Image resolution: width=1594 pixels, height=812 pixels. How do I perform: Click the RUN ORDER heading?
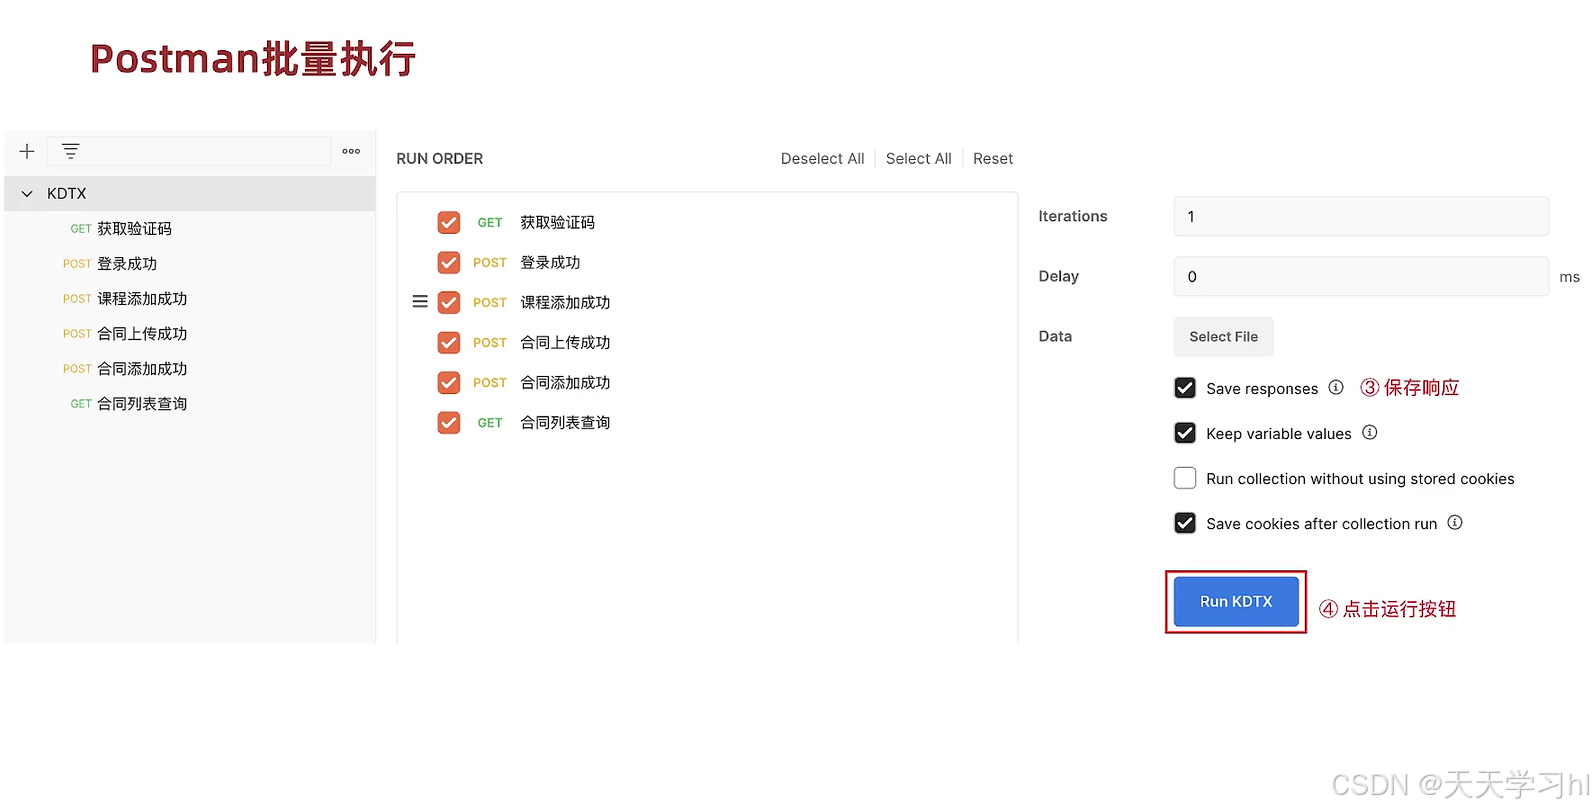click(x=440, y=159)
